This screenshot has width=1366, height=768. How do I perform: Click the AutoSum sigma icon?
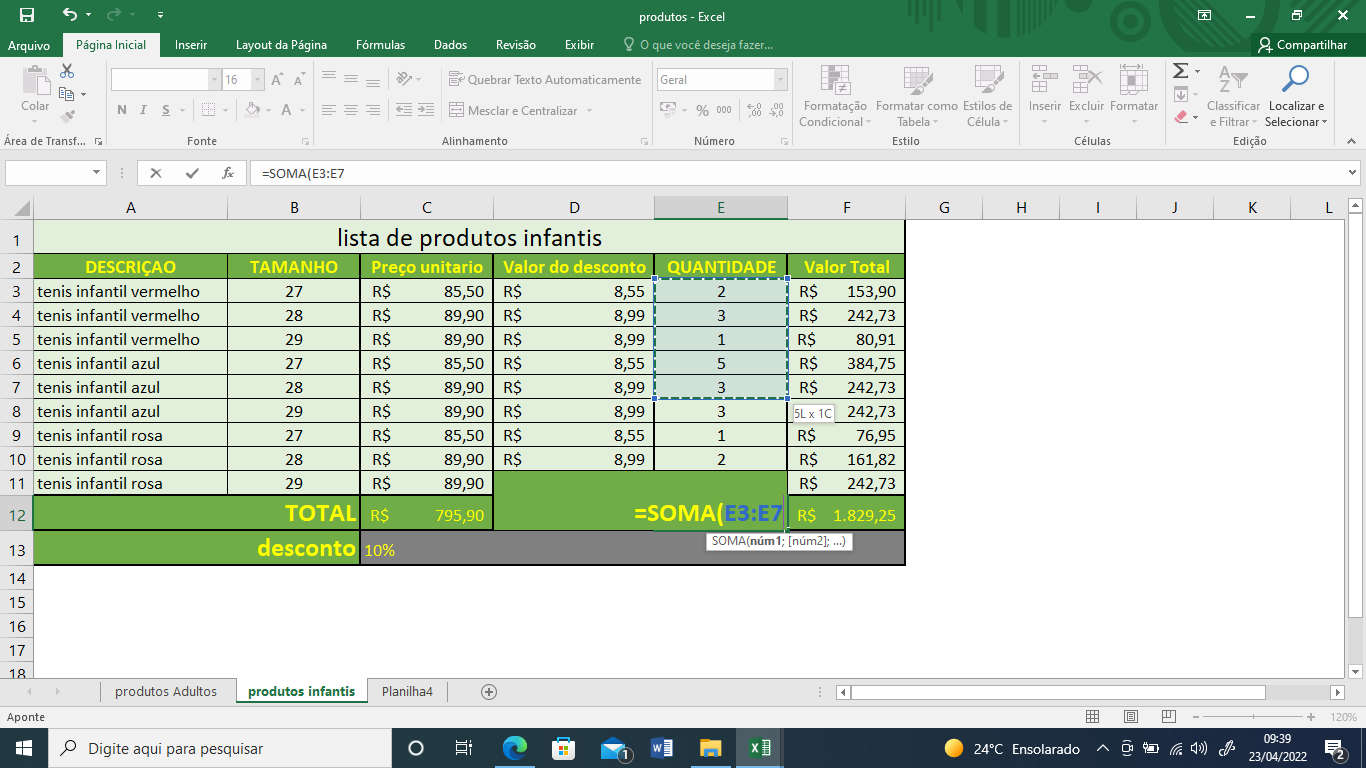click(1180, 71)
